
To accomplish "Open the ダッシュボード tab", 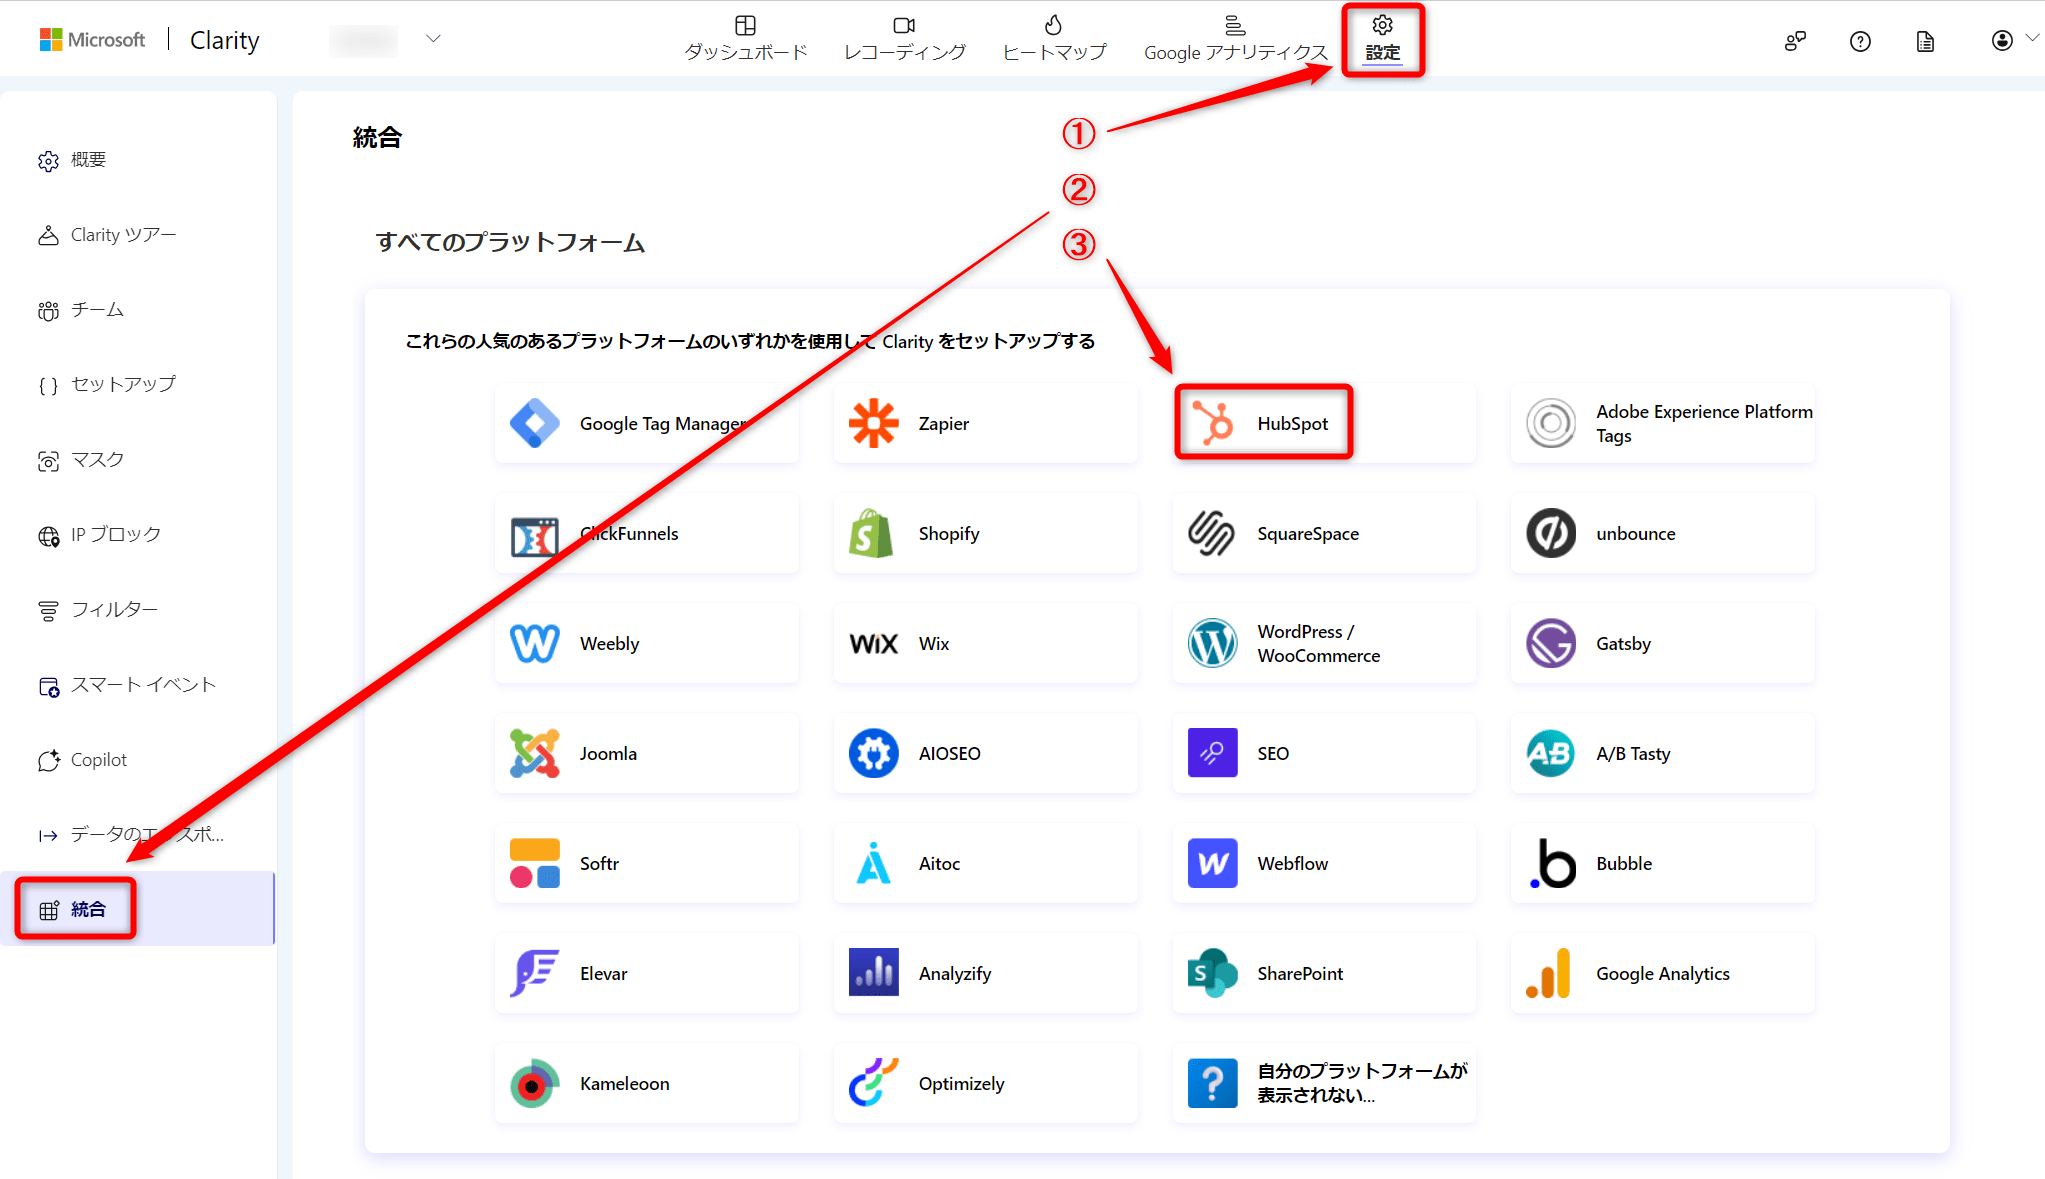I will (x=745, y=38).
